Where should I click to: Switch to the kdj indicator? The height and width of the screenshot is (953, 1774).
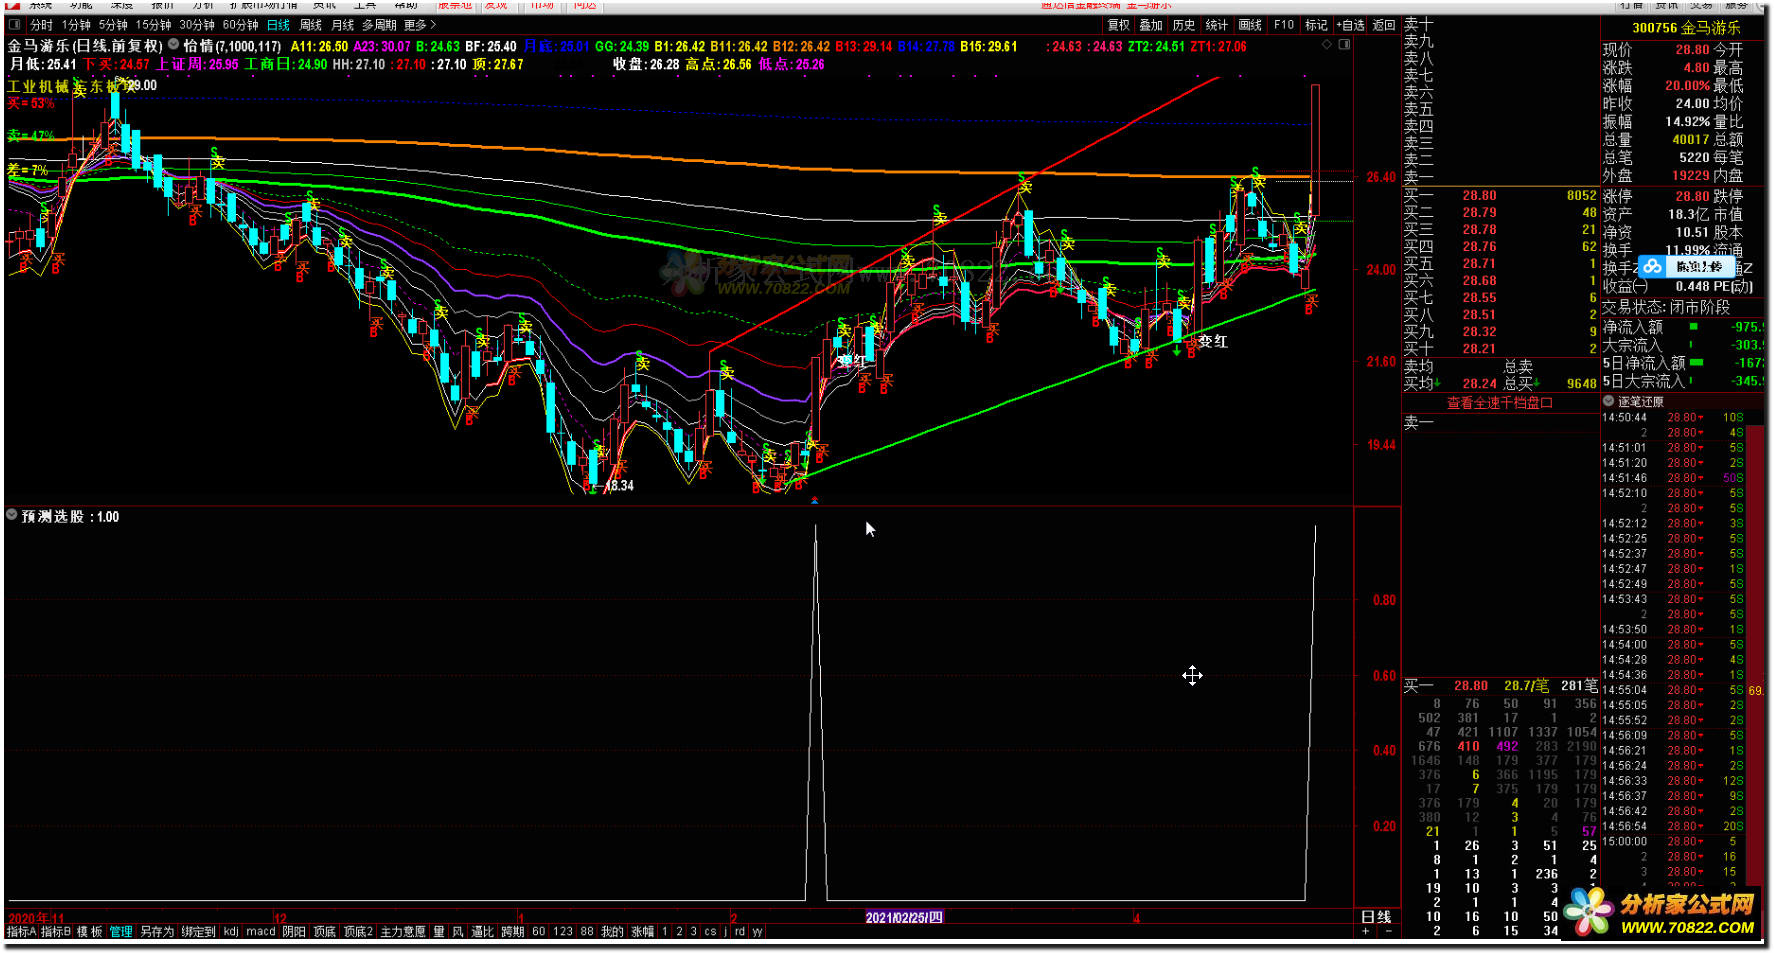coord(231,931)
